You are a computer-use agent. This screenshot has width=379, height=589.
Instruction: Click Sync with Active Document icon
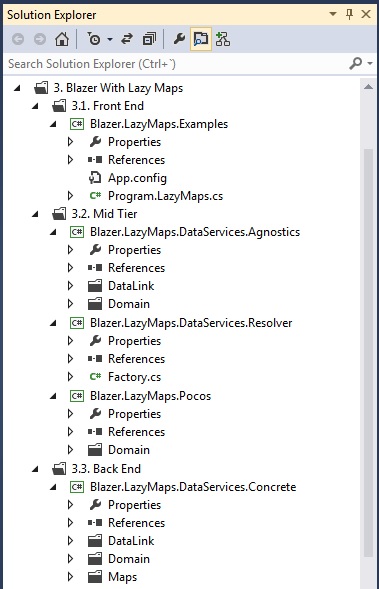127,39
